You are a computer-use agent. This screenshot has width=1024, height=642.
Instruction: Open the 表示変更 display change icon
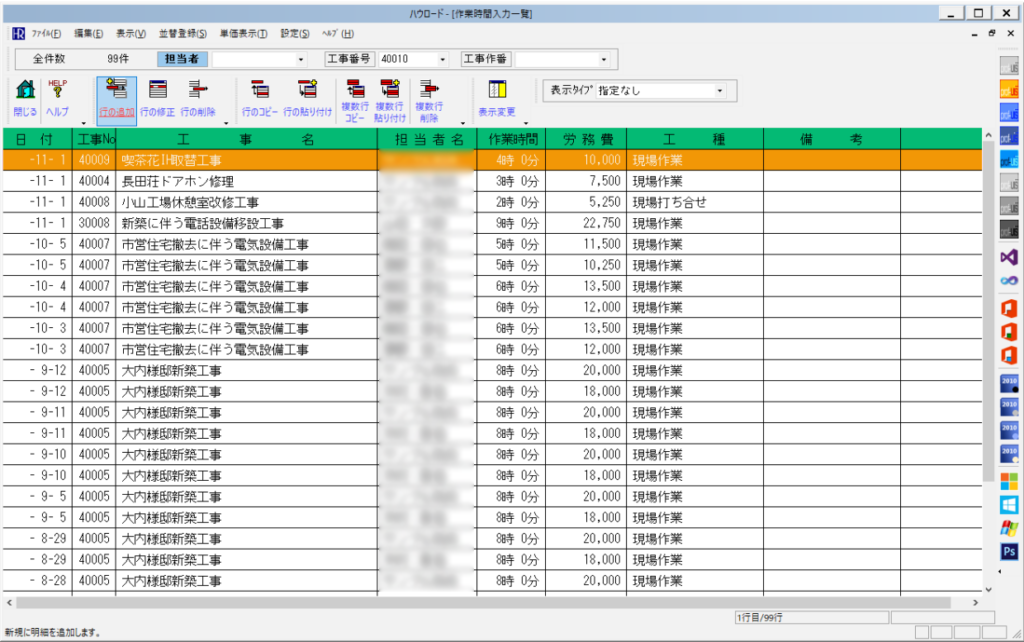(x=497, y=96)
